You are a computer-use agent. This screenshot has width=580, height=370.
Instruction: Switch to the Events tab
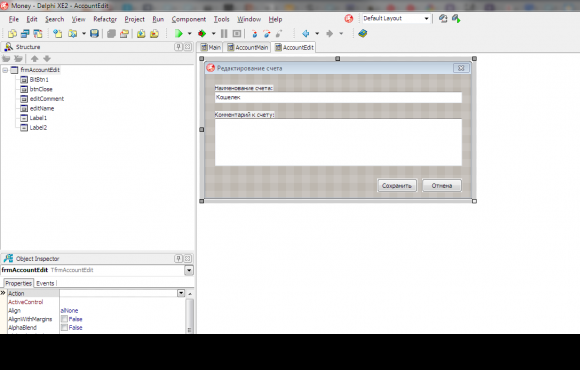[x=45, y=283]
